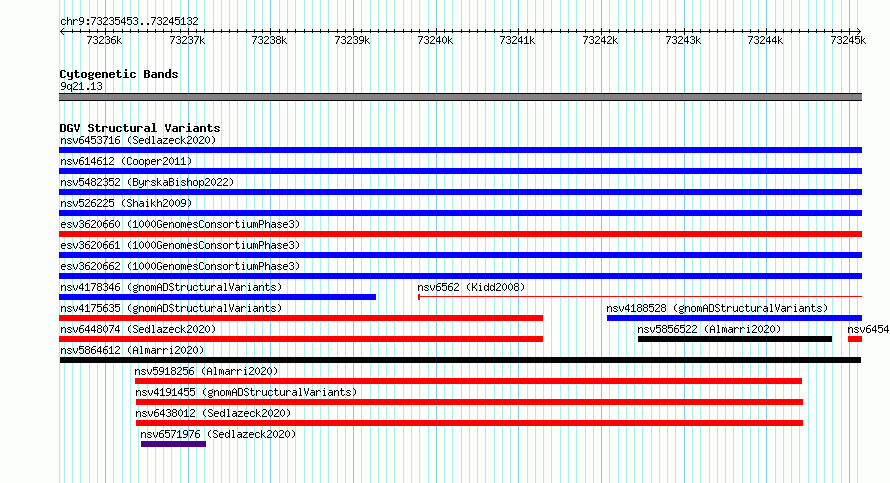Open nsv5482352 (ByrskaBishop2022) label

tap(147, 182)
